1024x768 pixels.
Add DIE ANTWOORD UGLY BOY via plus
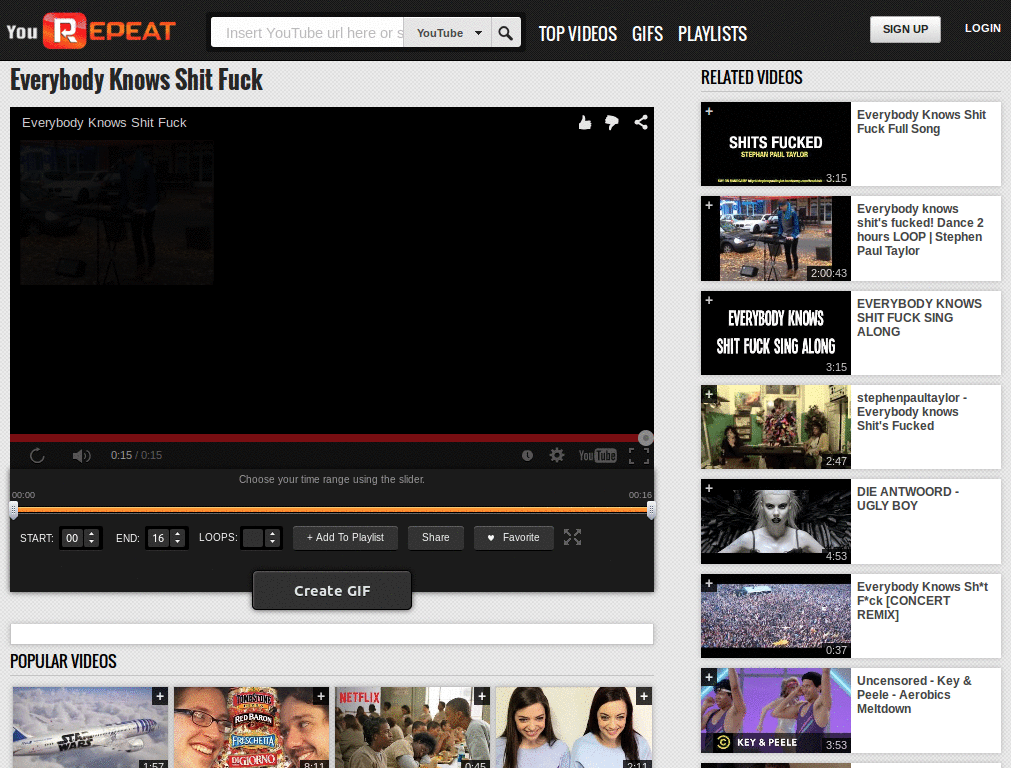(709, 488)
